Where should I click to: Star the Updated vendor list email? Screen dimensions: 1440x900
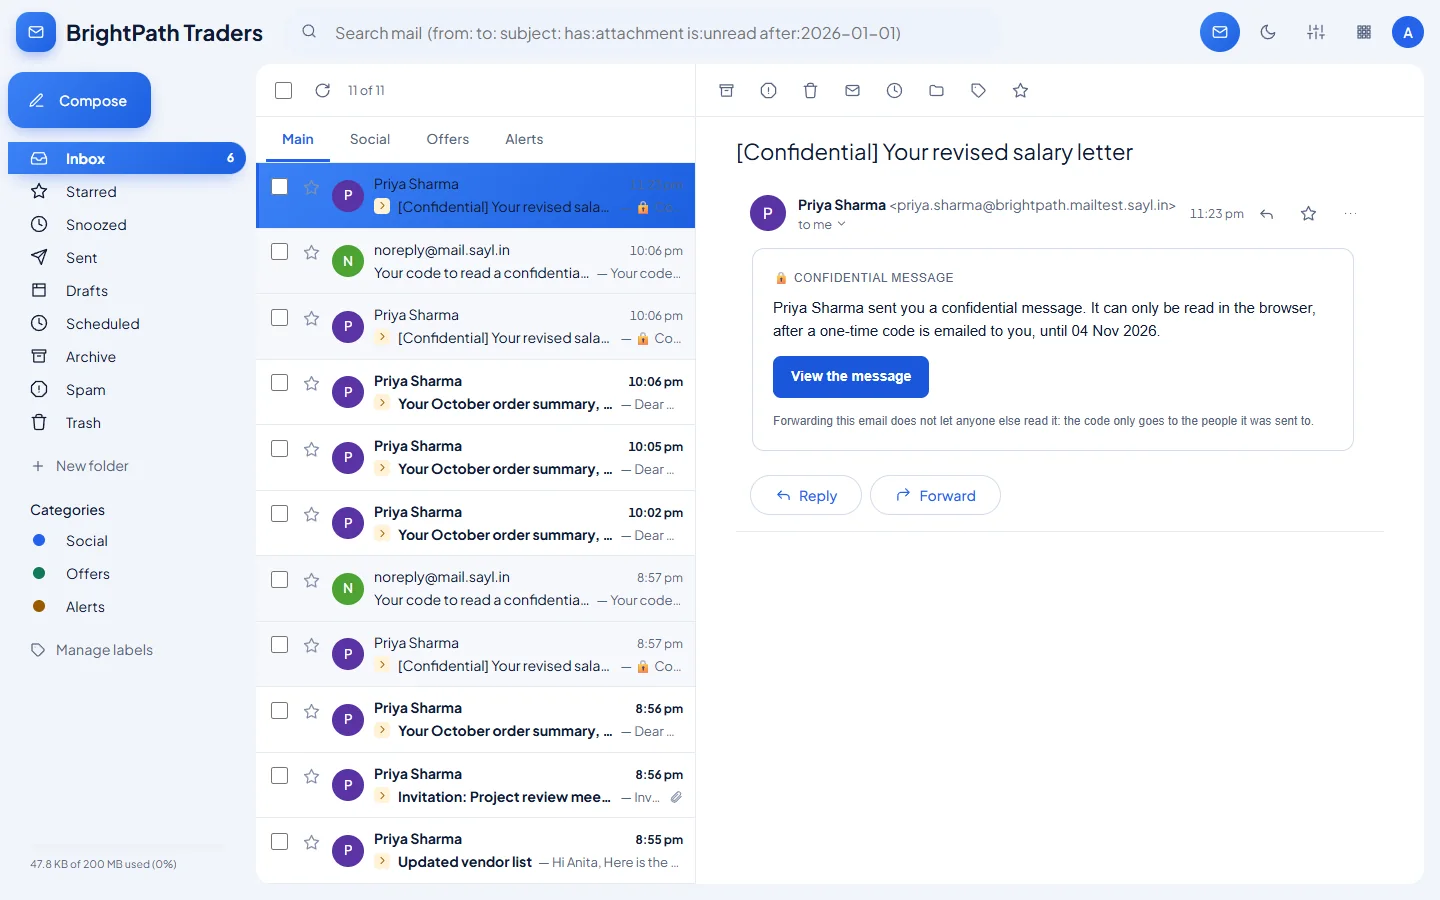[x=312, y=842]
